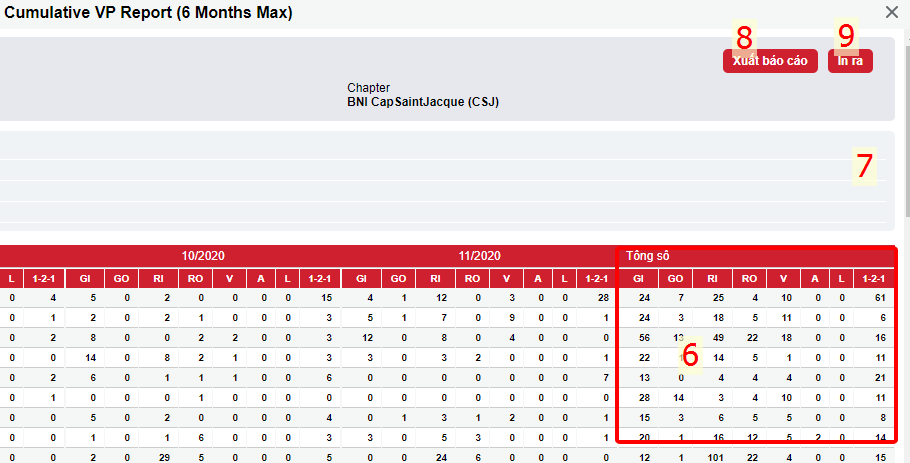910x463 pixels.
Task: Sort by GO column under Tổng số
Action: tap(676, 278)
